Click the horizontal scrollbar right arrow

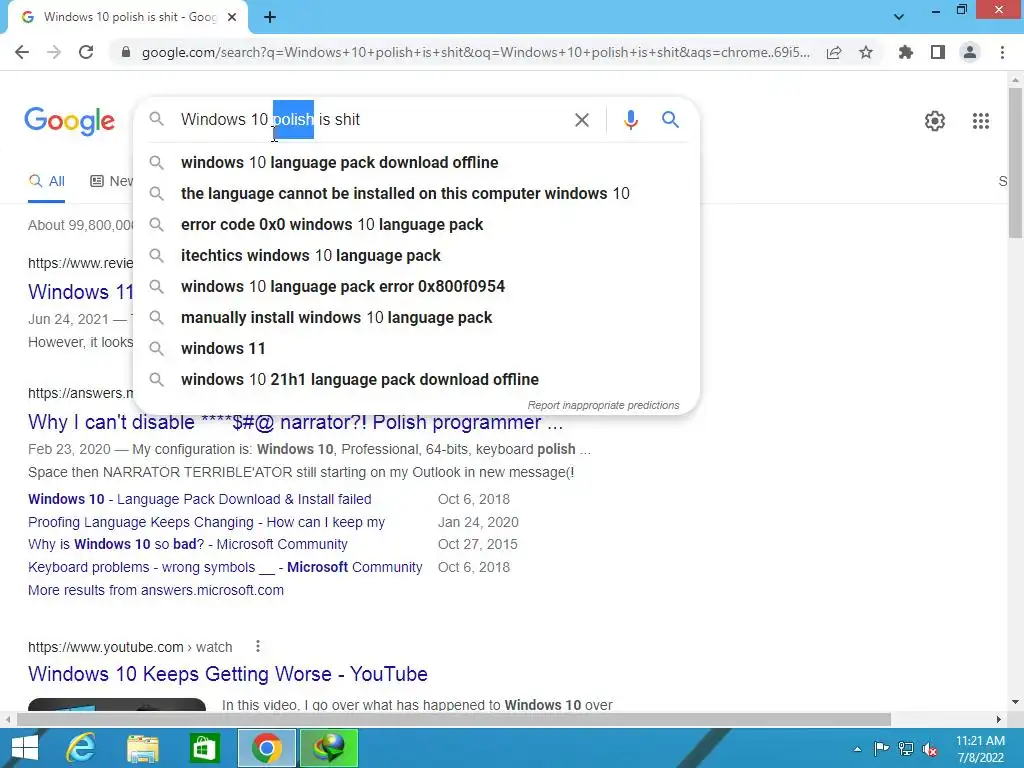pyautogui.click(x=999, y=720)
